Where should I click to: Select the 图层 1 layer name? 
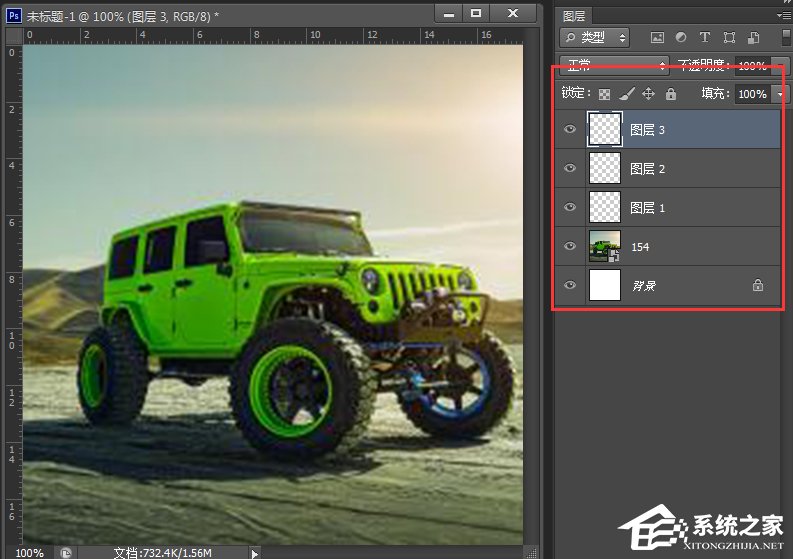pyautogui.click(x=647, y=208)
